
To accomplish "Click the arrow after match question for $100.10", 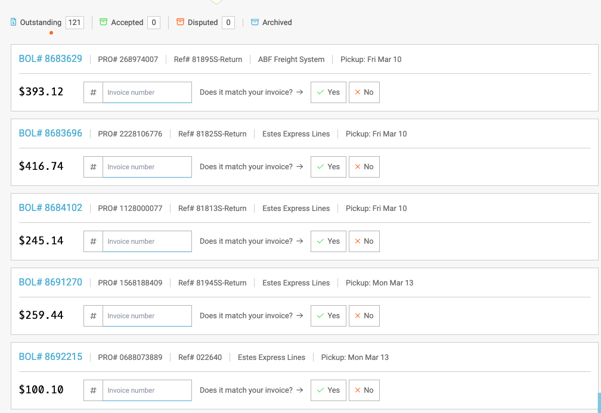I will click(300, 390).
